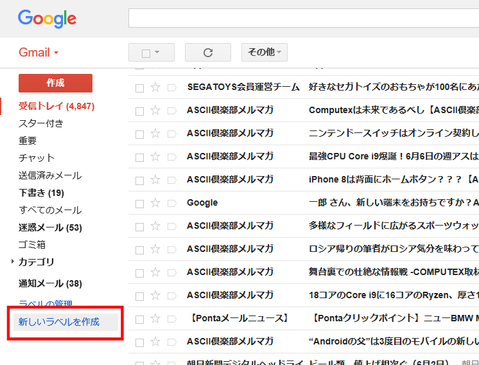Go to 迷惑メール folder
The image size is (479, 365).
50,228
